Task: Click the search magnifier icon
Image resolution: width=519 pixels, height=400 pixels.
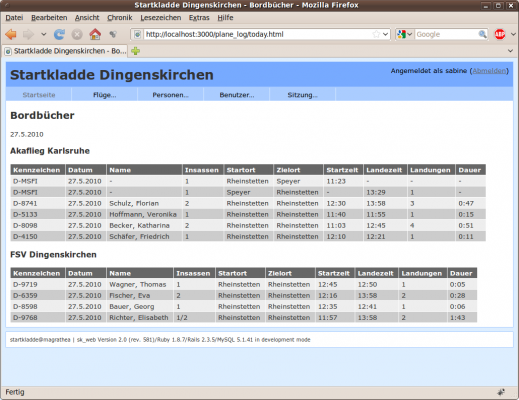Action: point(482,34)
